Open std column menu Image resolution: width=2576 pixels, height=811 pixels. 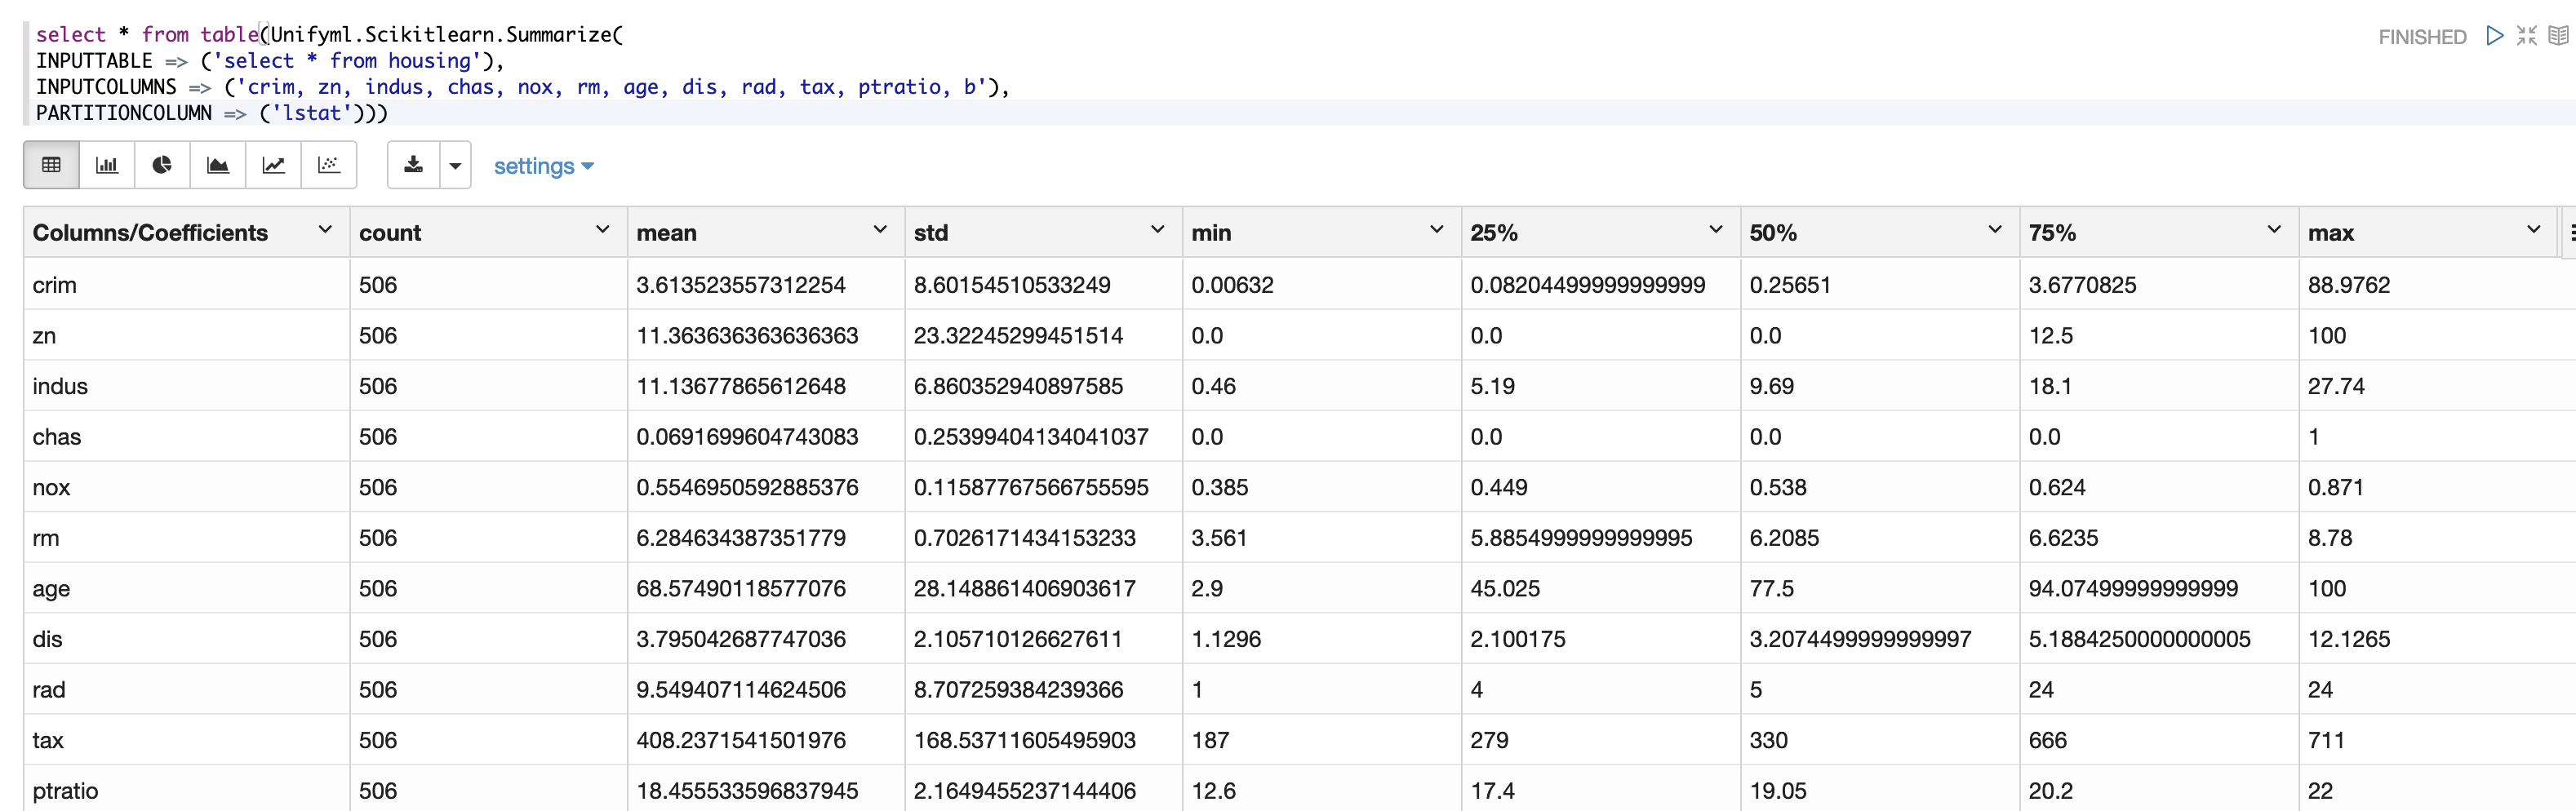click(x=1157, y=230)
